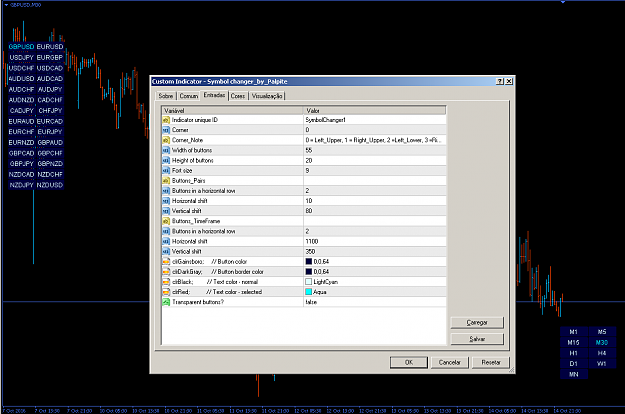
Task: Switch to the Visualização tab
Action: [267, 96]
